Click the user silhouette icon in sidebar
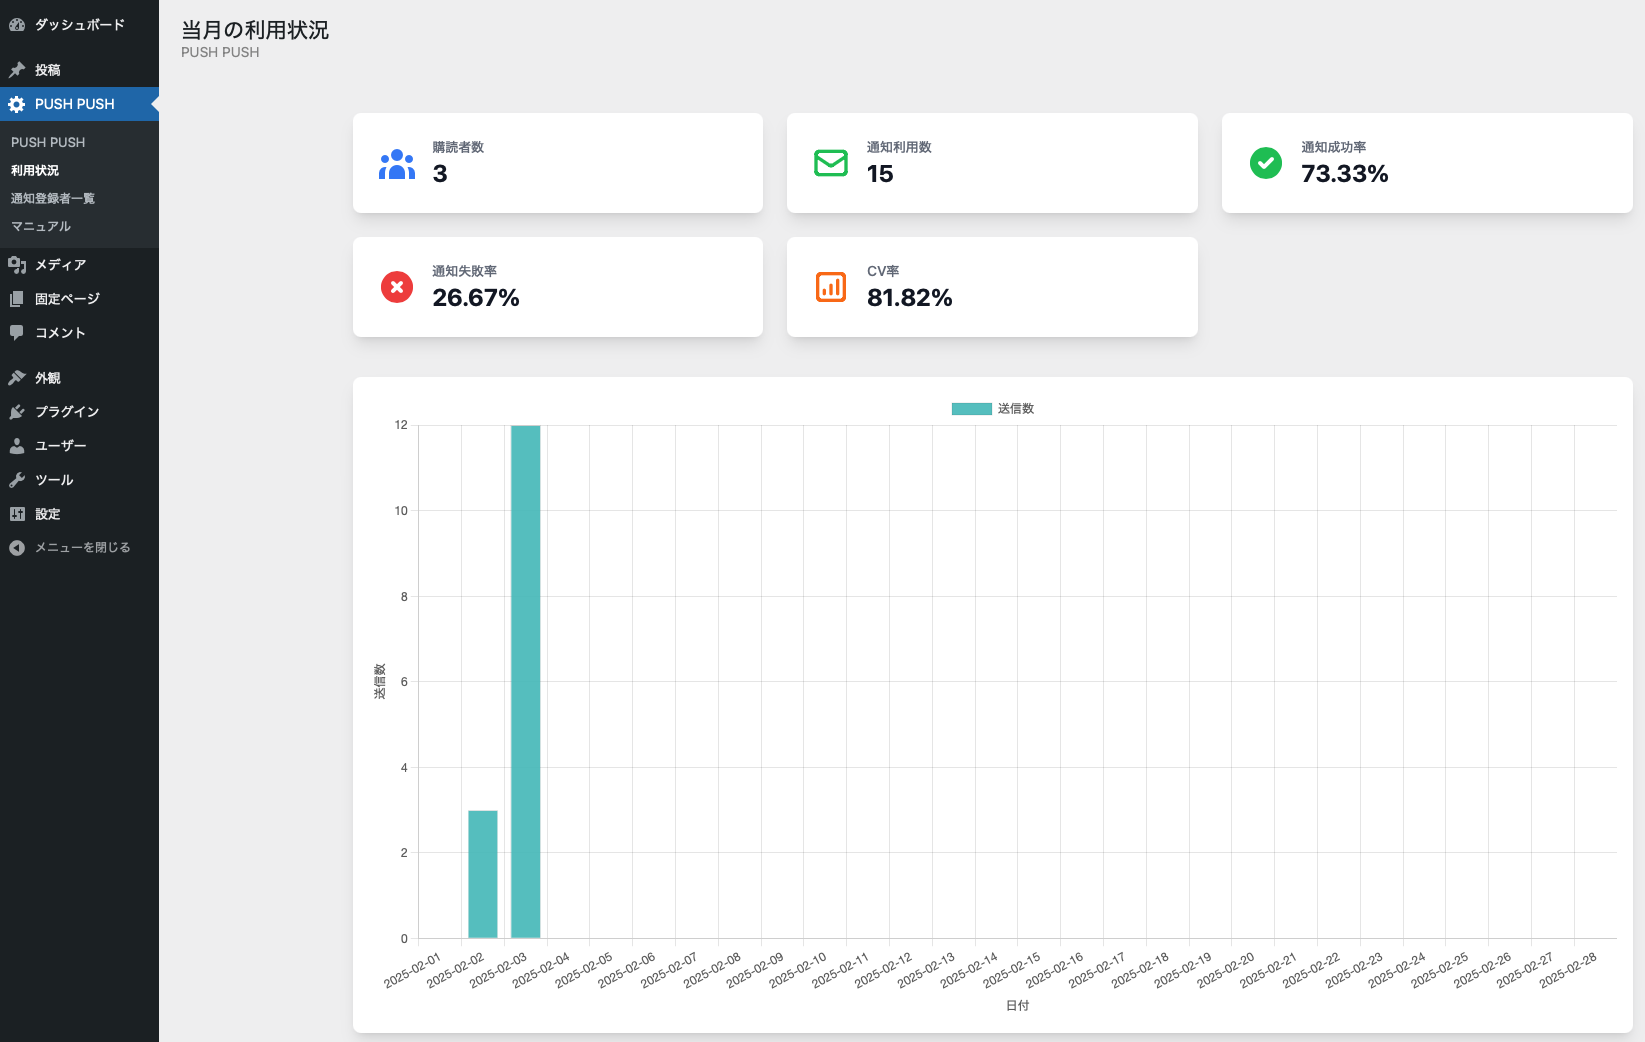This screenshot has height=1042, width=1645. pos(17,446)
